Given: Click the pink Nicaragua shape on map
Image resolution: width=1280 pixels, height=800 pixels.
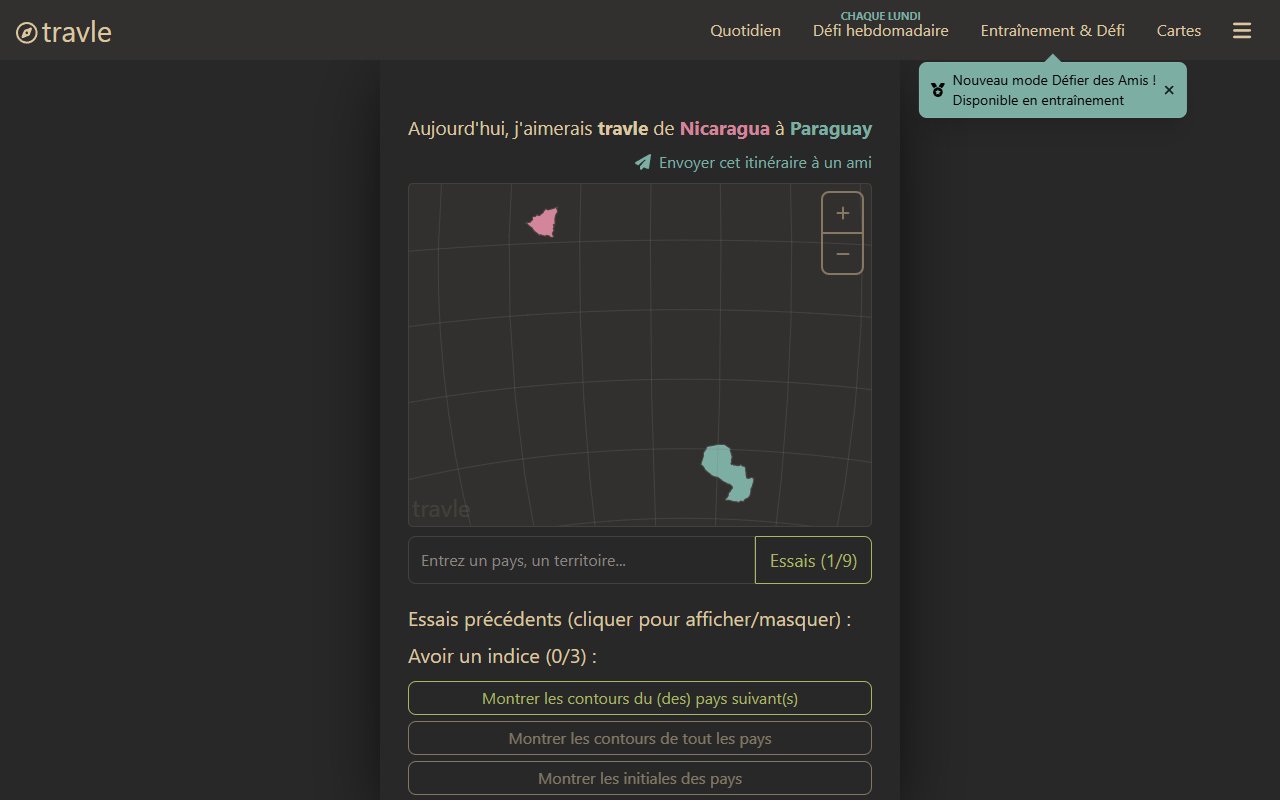Looking at the screenshot, I should 543,223.
